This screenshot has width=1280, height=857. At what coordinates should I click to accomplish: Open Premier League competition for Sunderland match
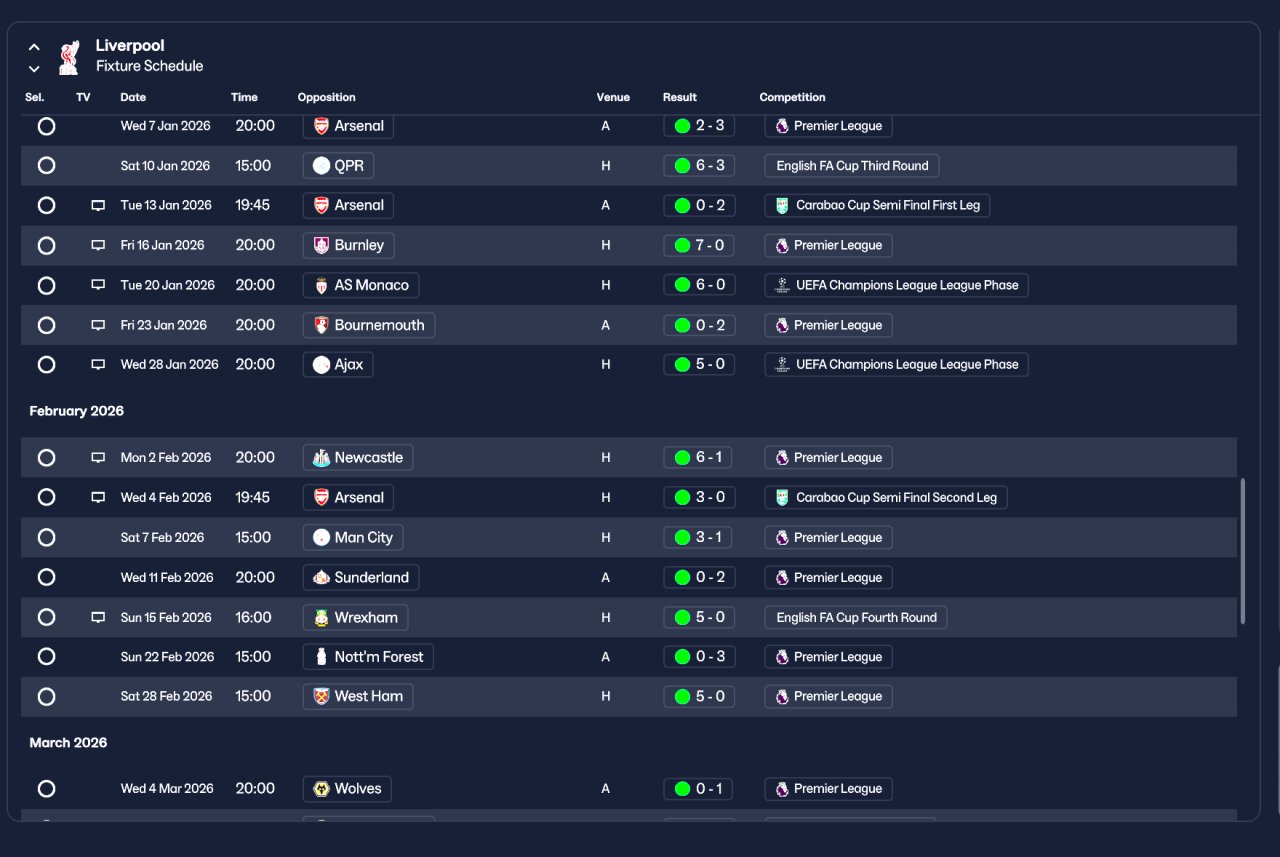pyautogui.click(x=829, y=577)
